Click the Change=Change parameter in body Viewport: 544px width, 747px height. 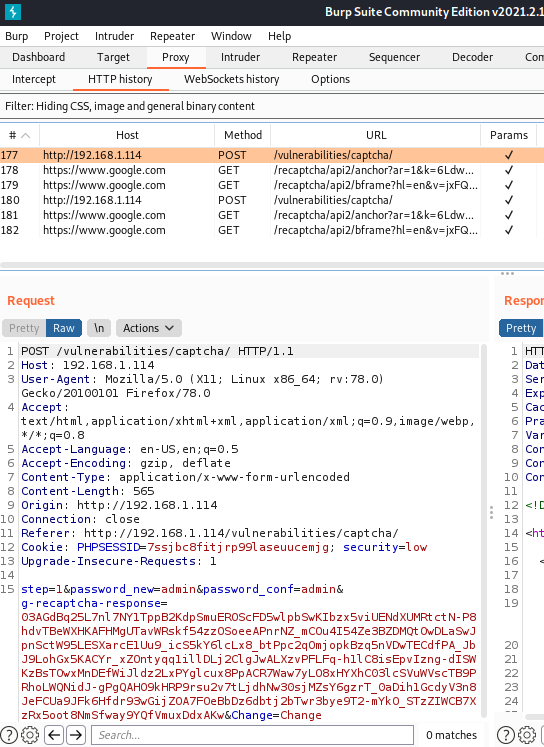point(276,716)
